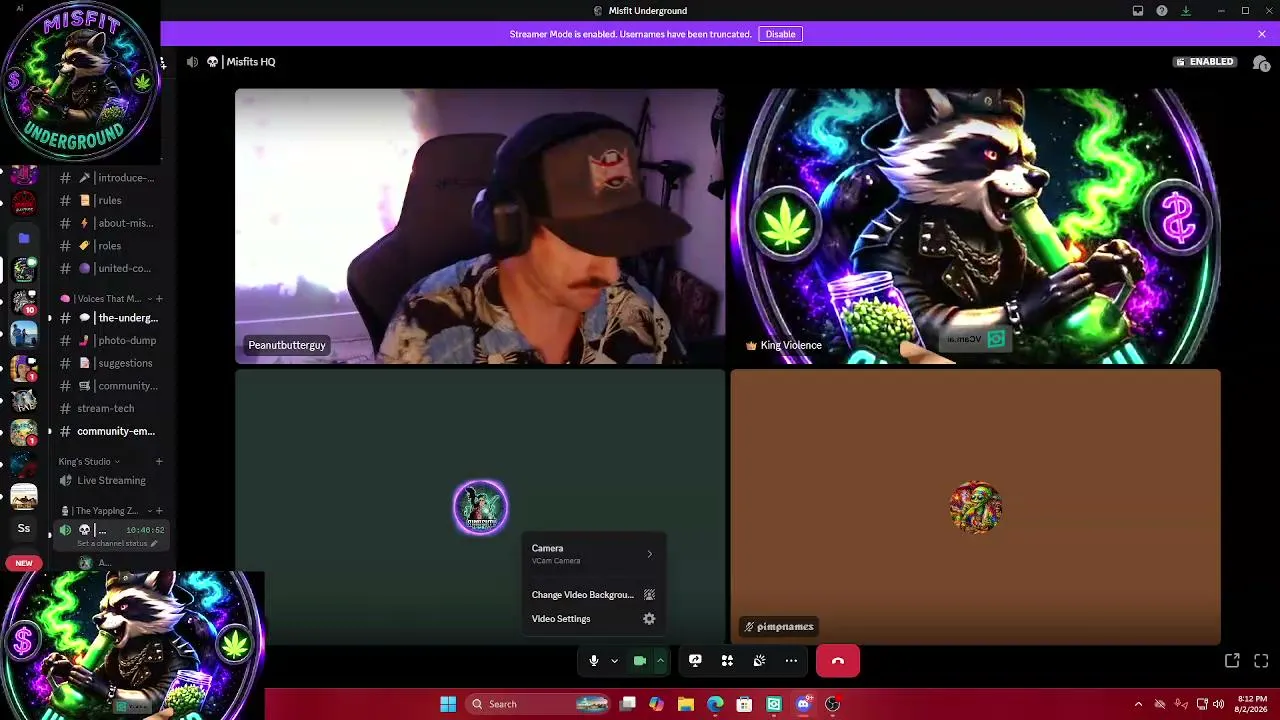Open the taskbar volume control
Image resolution: width=1280 pixels, height=720 pixels.
pyautogui.click(x=1218, y=704)
